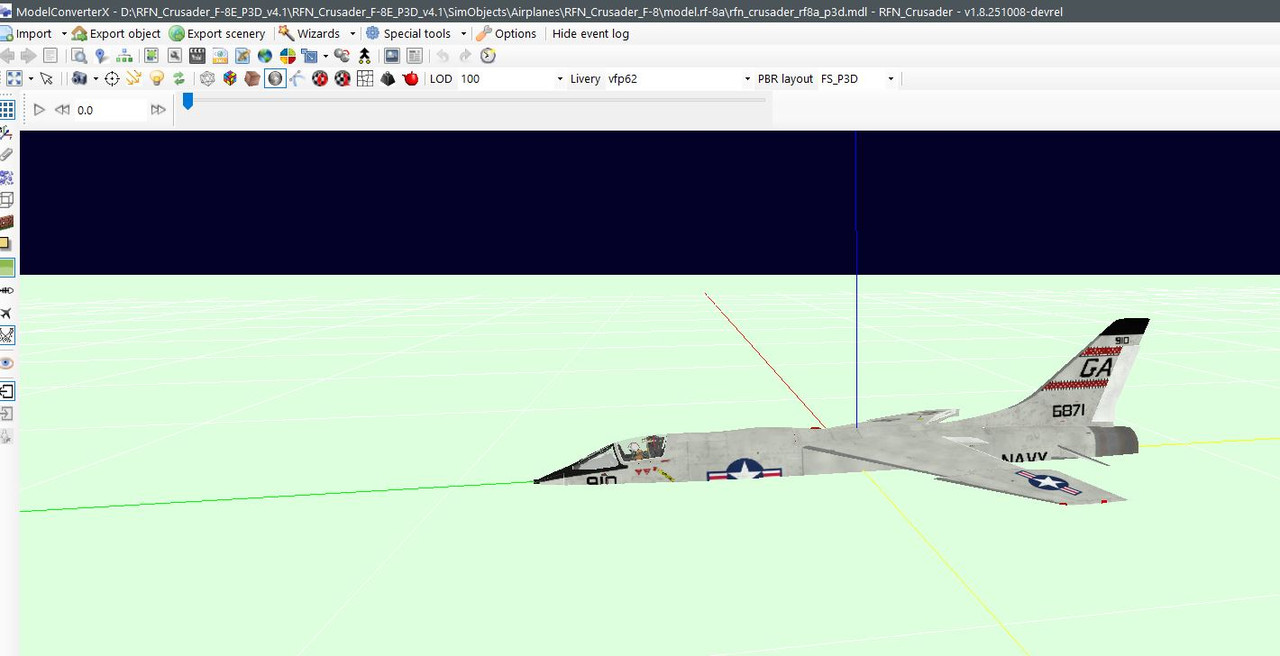
Task: Expand the zoom extents dropdown arrow
Action: [x=31, y=79]
